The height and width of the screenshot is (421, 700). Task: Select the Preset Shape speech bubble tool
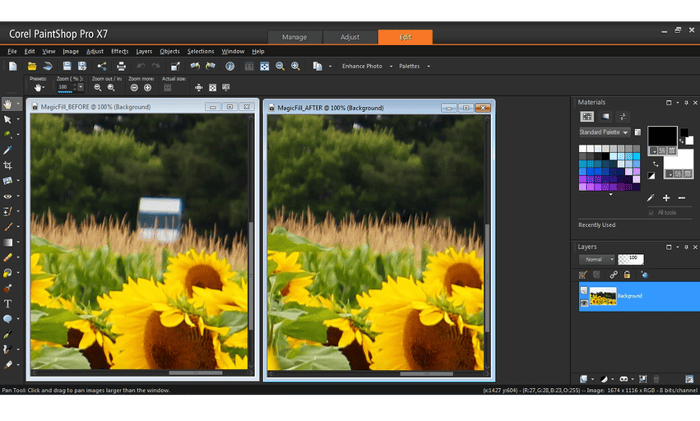(x=8, y=319)
